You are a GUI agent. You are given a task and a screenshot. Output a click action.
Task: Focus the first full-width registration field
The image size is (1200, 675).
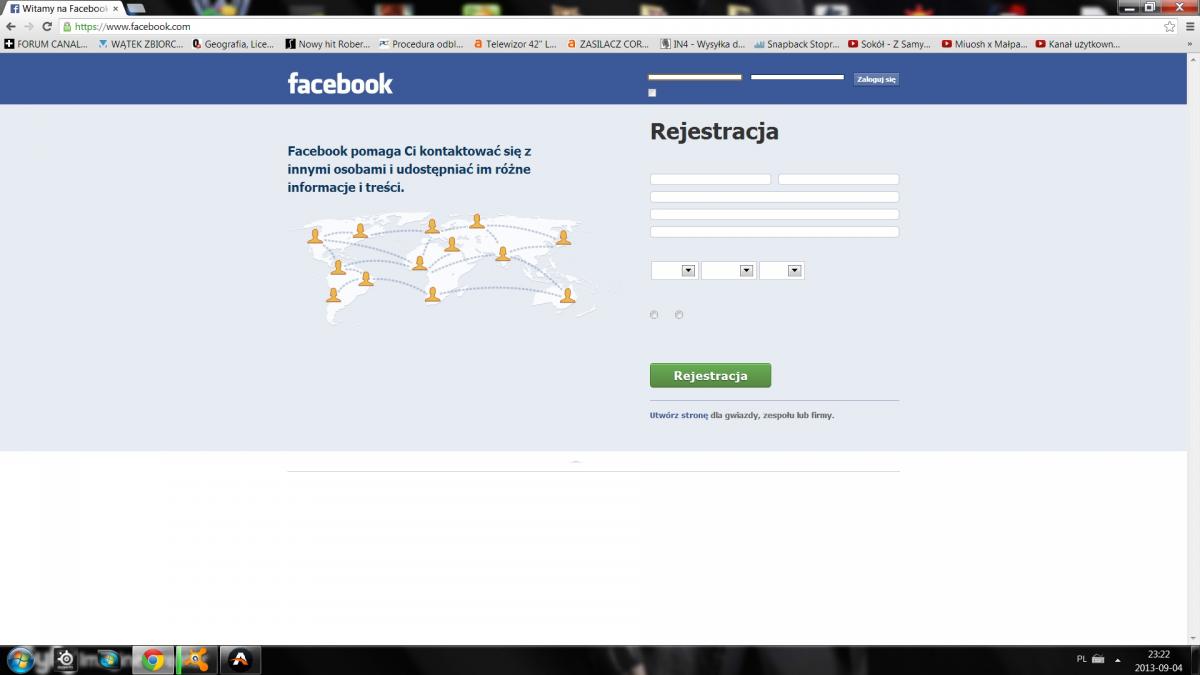click(x=774, y=197)
